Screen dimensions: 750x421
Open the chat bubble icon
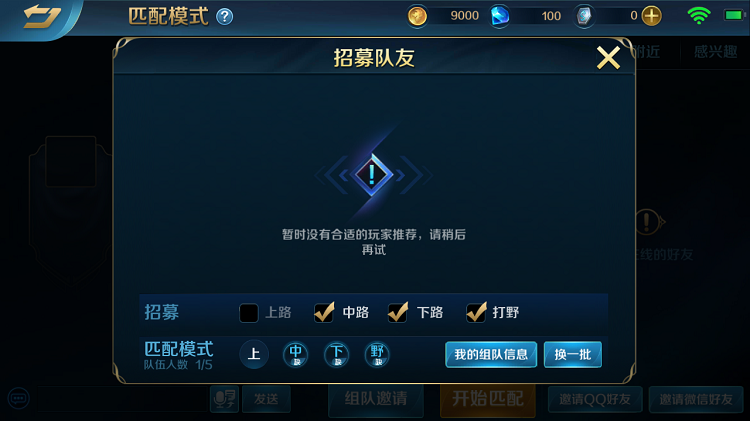(19, 398)
